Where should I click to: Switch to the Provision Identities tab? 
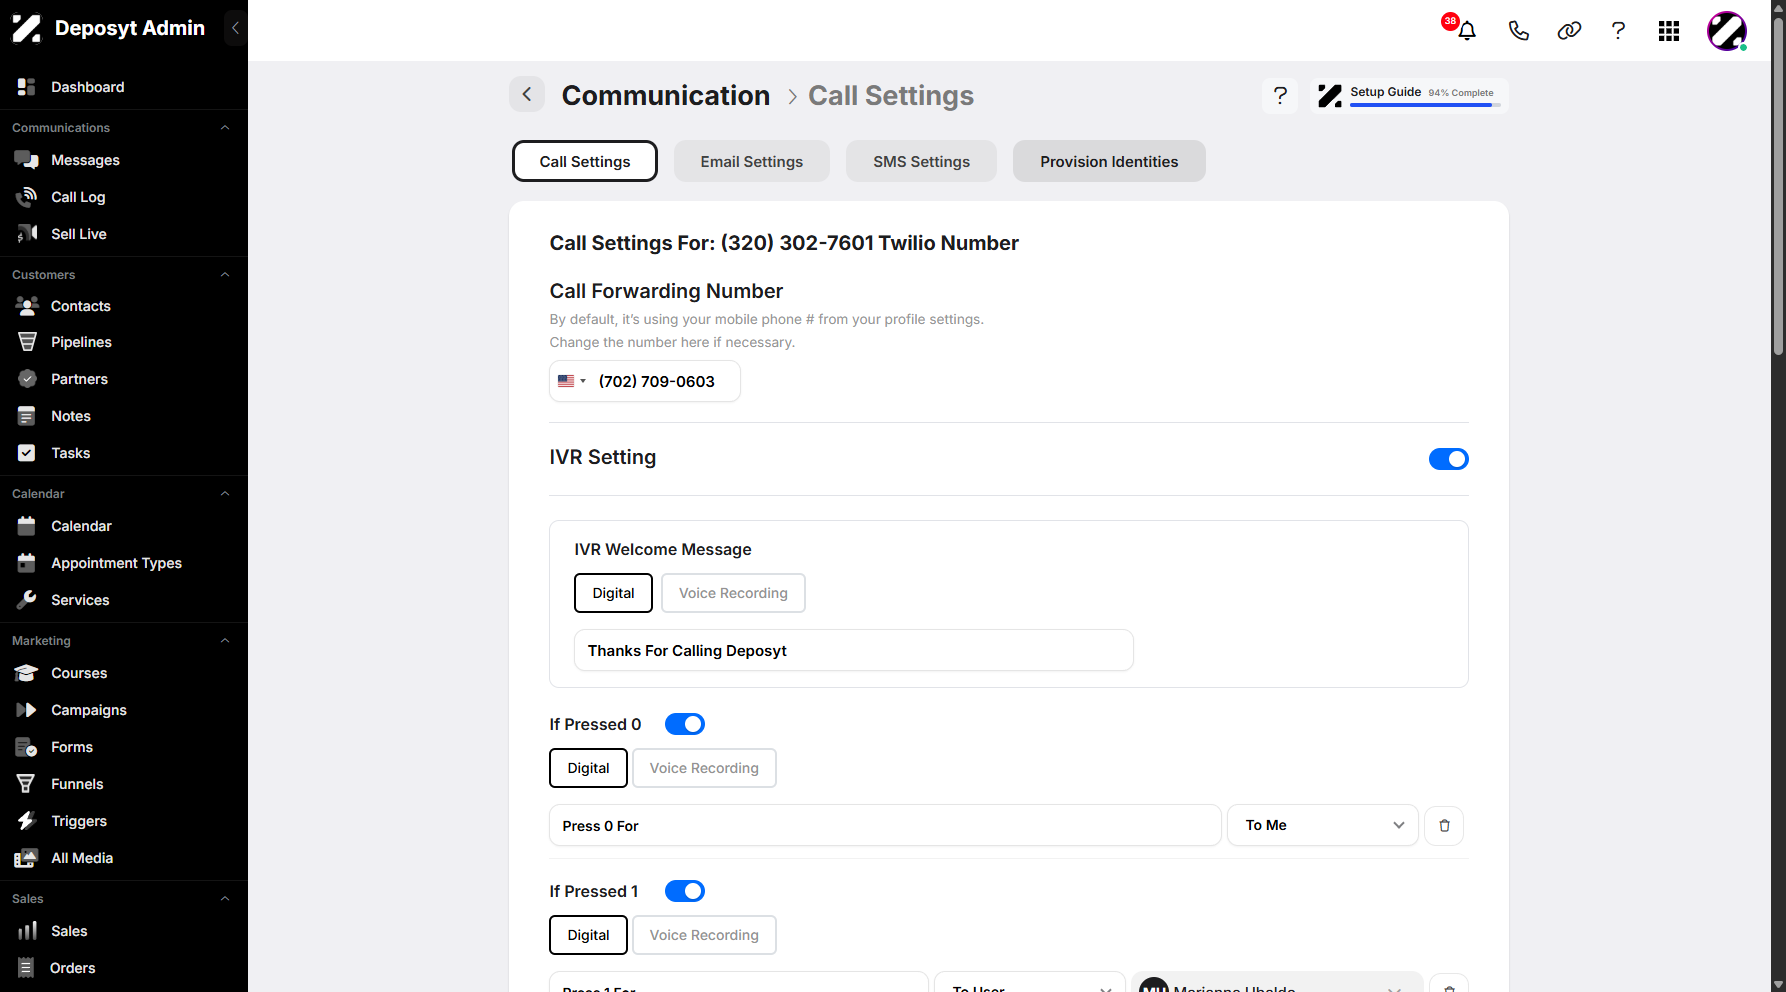[x=1109, y=161]
